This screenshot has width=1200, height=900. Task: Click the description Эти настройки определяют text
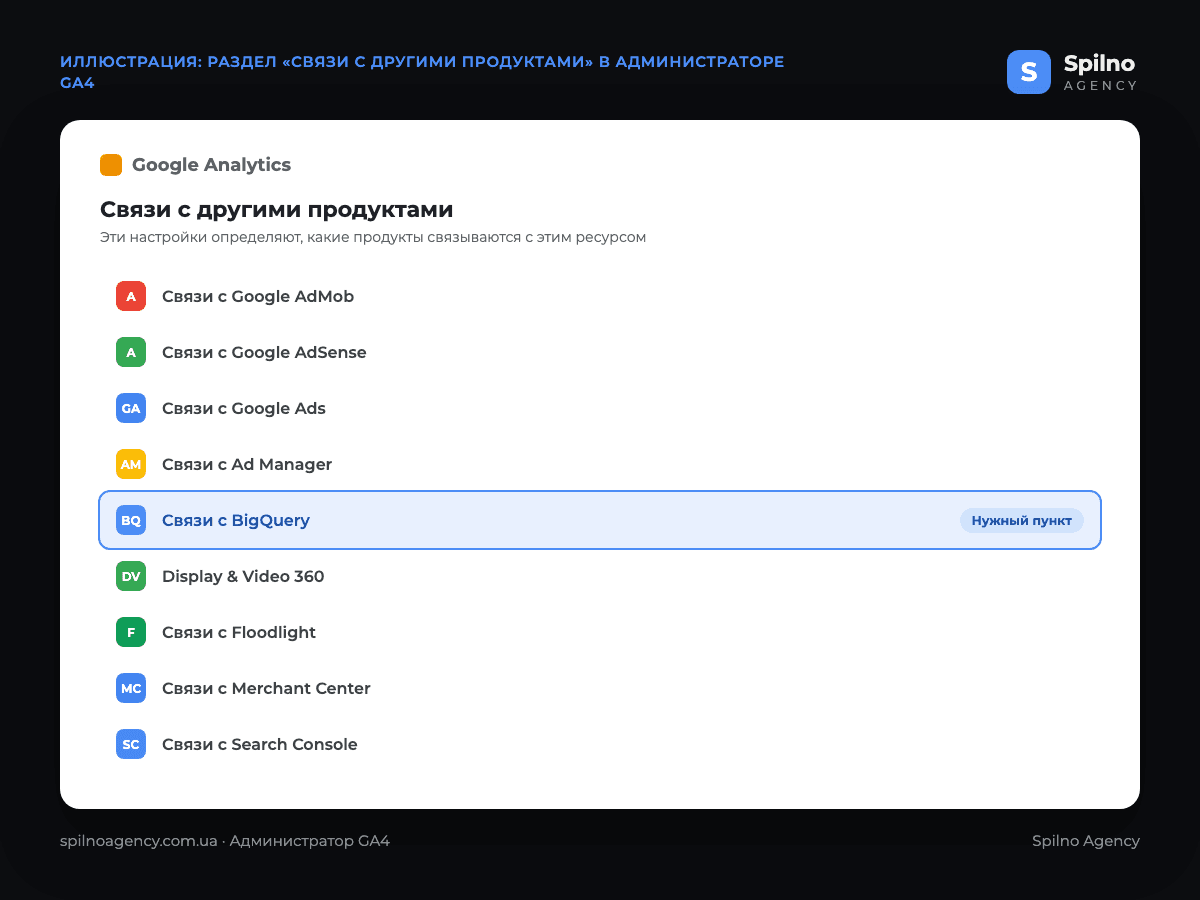373,238
